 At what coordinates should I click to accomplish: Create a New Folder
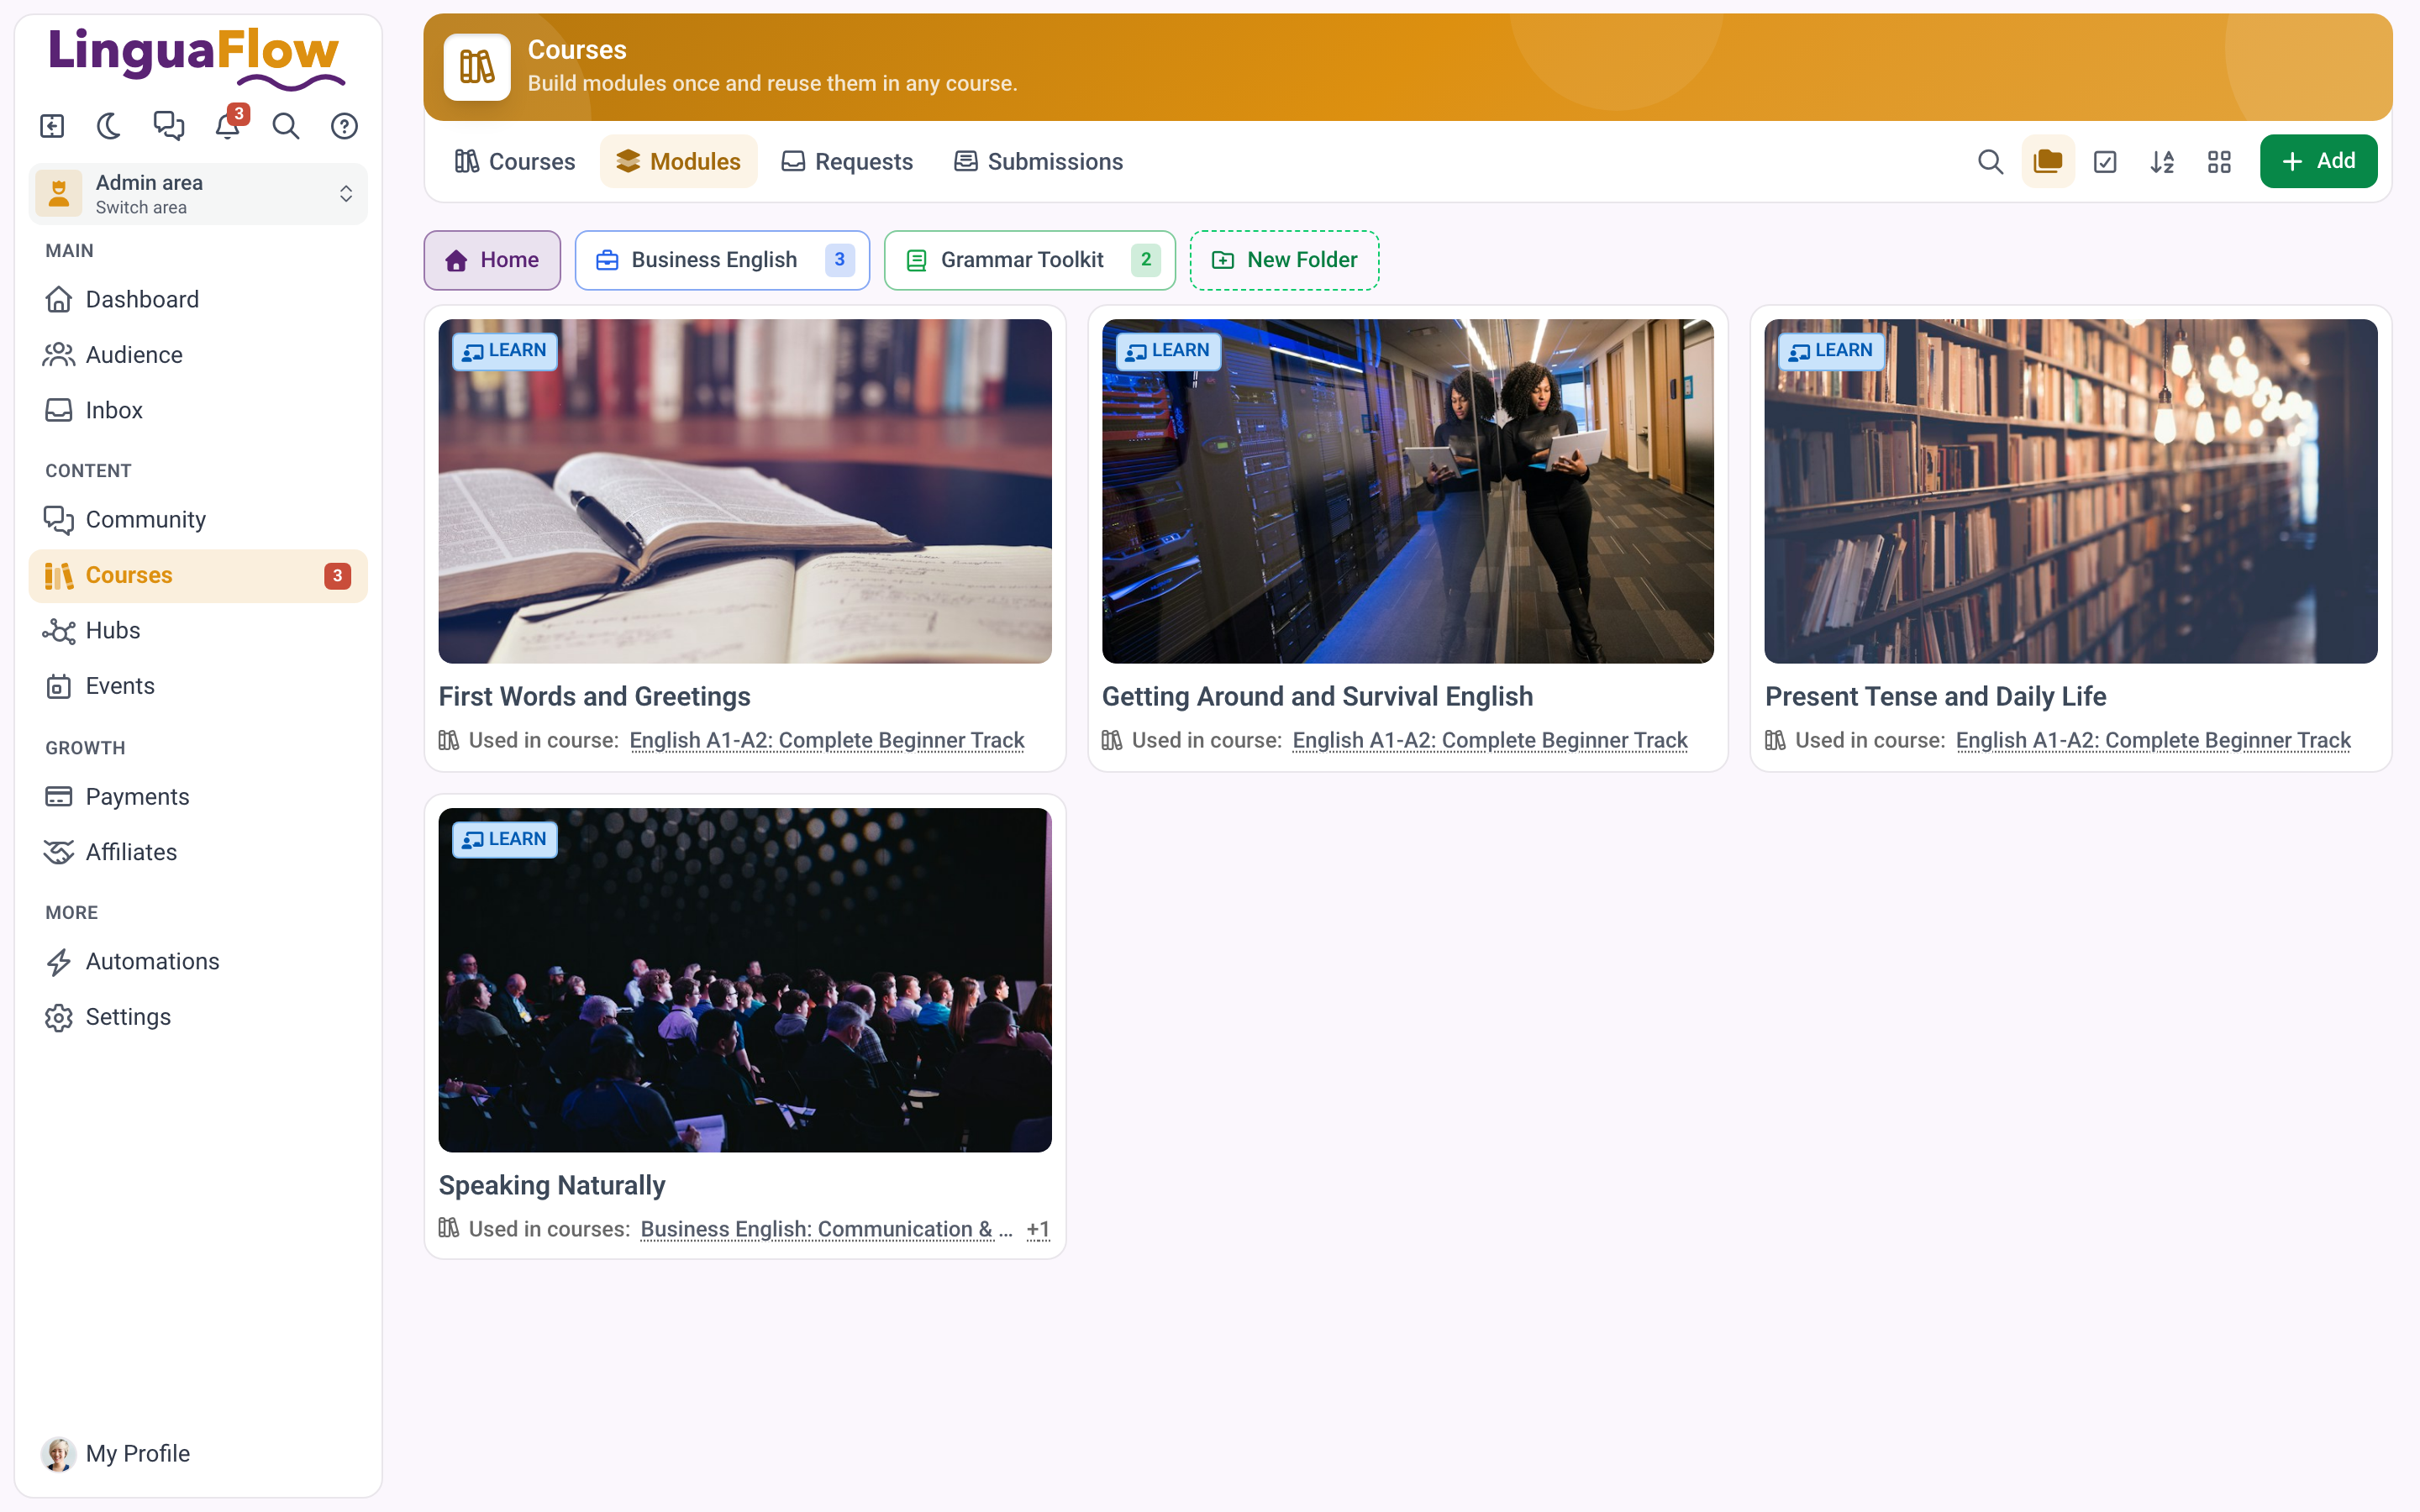[x=1284, y=260]
